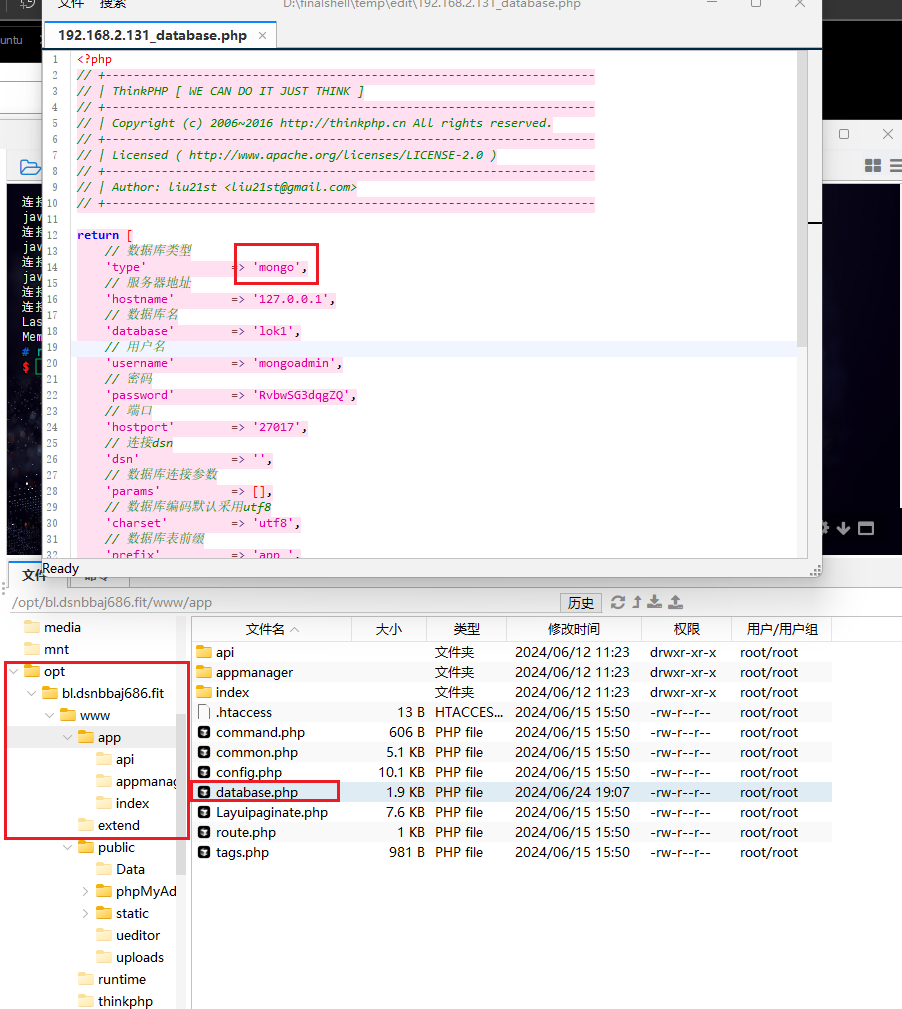902x1009 pixels.
Task: Open the 历史 history button
Action: pyautogui.click(x=580, y=603)
